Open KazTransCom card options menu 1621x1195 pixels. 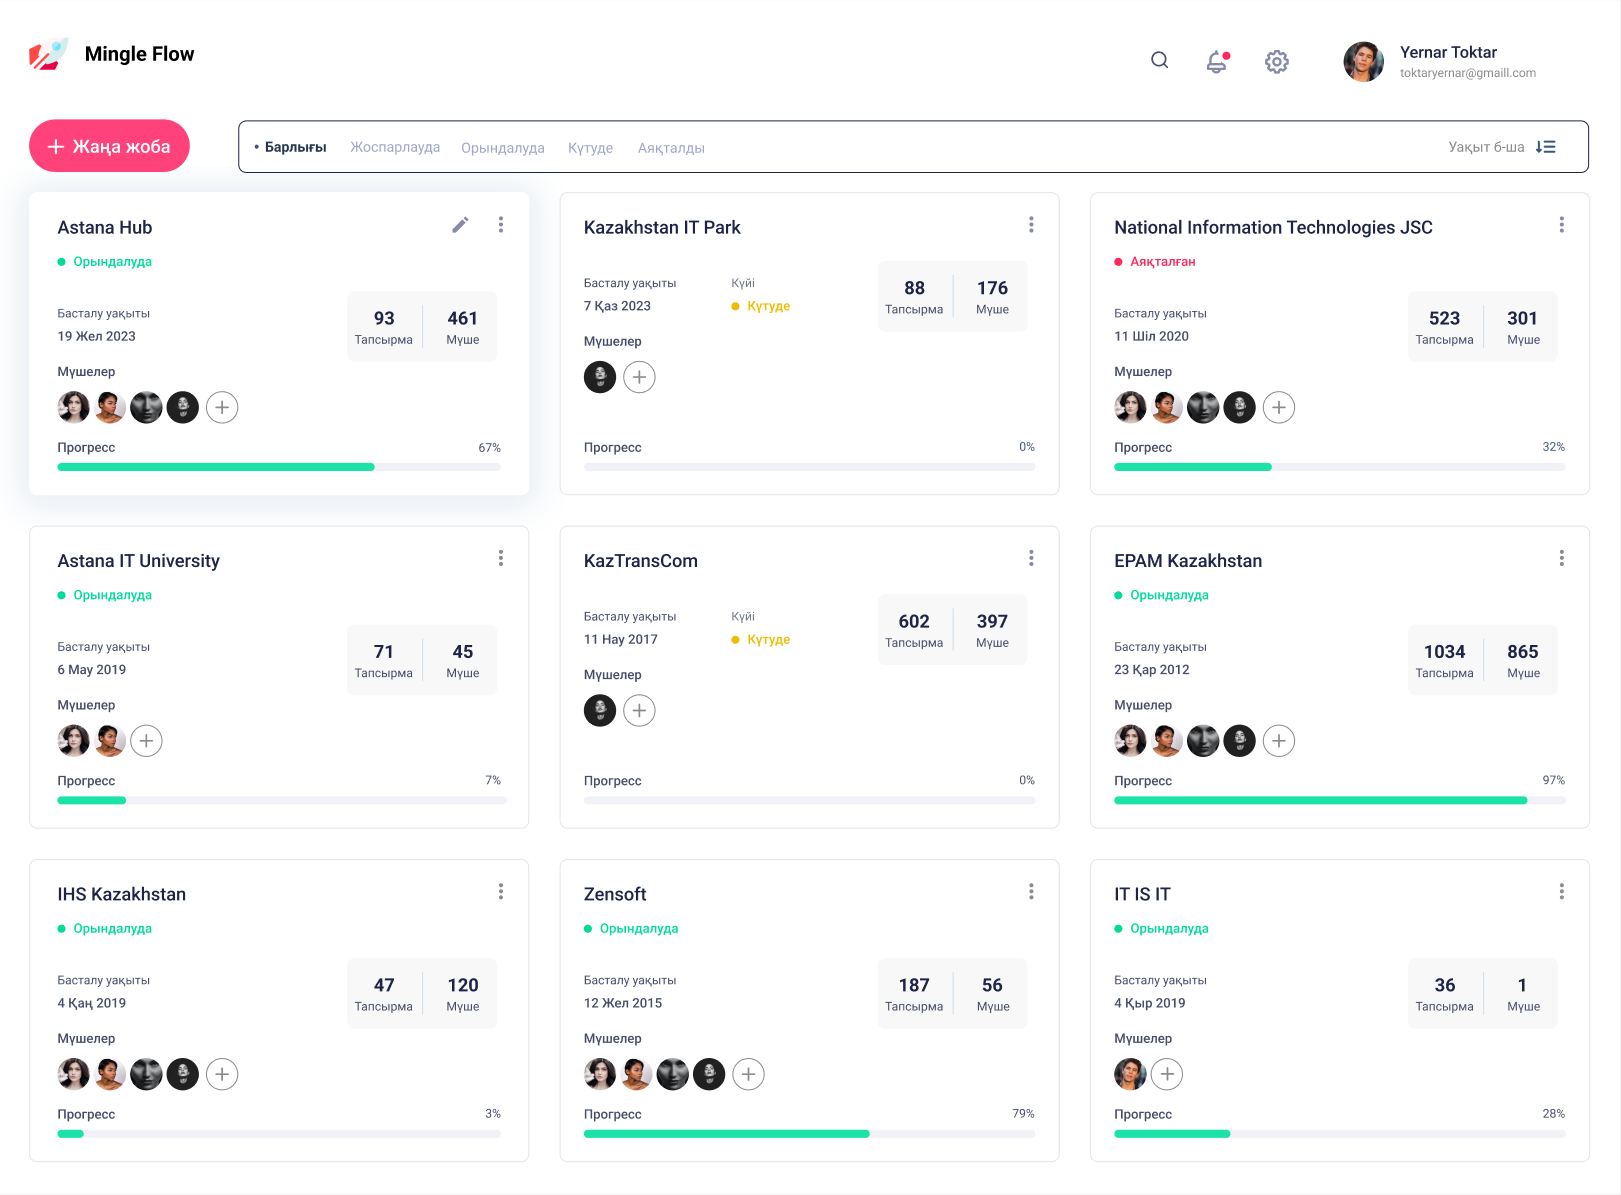(x=1031, y=558)
